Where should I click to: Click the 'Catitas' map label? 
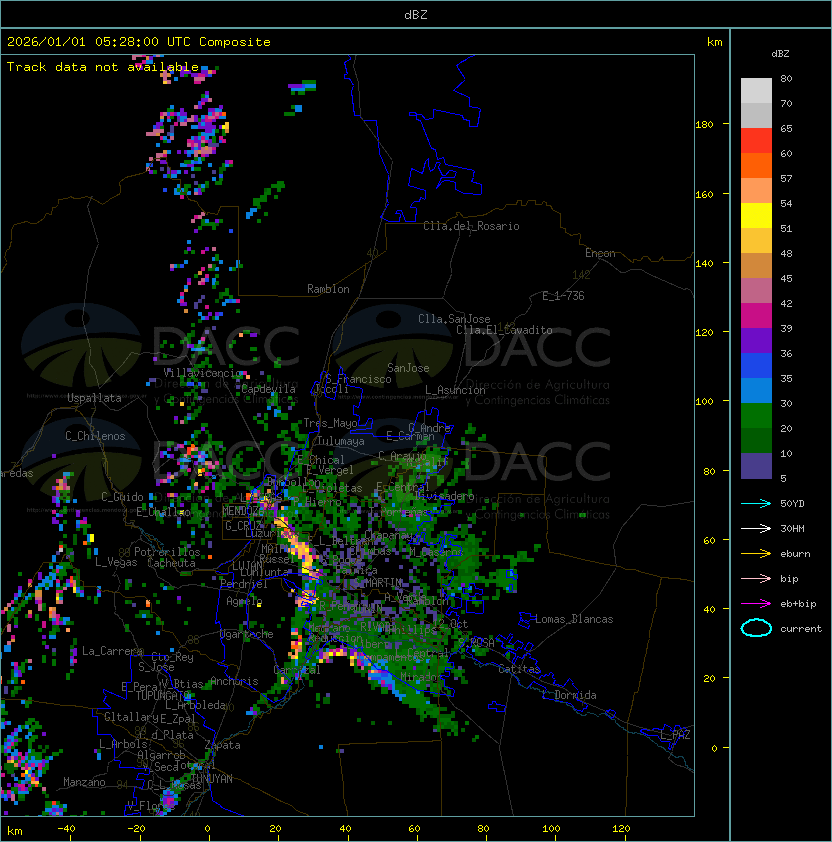point(519,669)
